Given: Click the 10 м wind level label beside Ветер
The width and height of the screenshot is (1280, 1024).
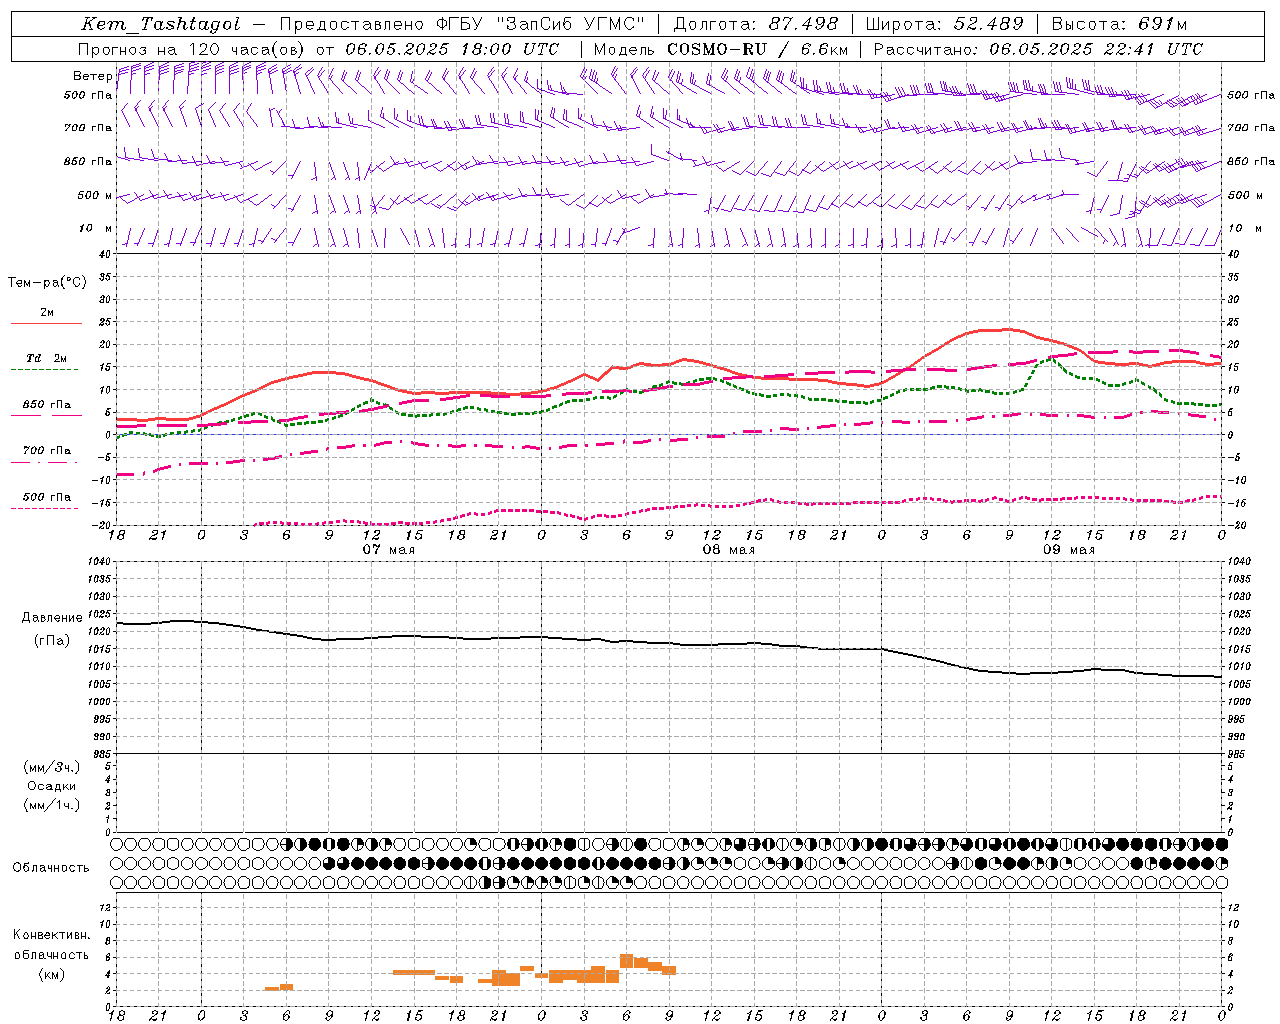Looking at the screenshot, I should 96,229.
